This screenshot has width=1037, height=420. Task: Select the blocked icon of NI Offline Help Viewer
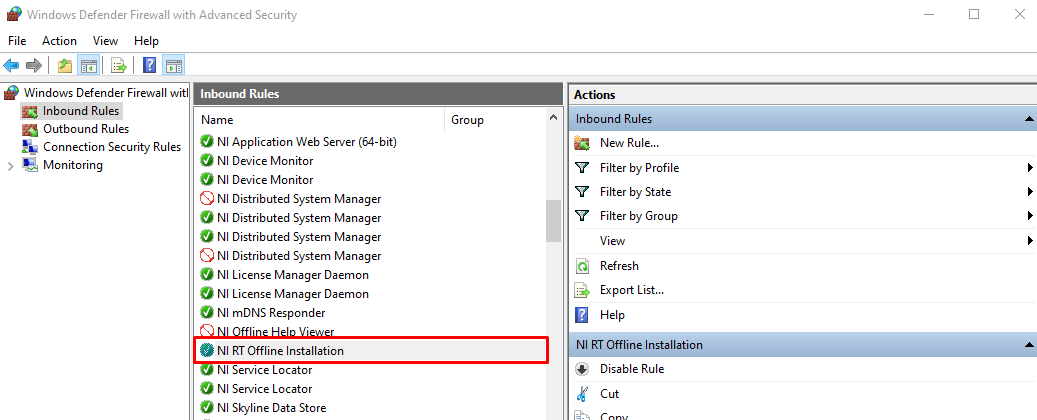[x=206, y=330]
